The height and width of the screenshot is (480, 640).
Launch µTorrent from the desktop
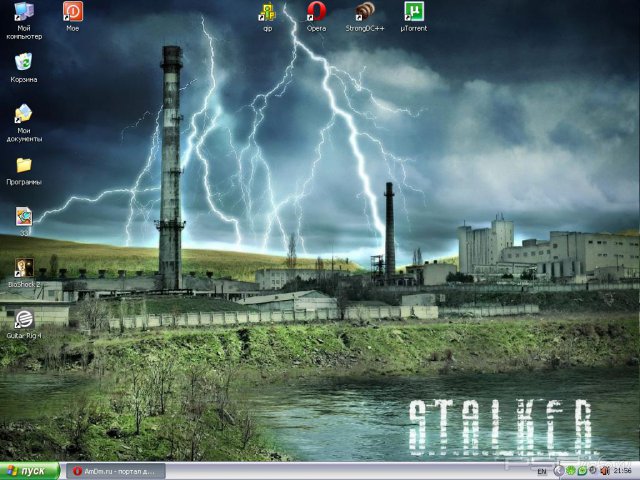click(413, 13)
